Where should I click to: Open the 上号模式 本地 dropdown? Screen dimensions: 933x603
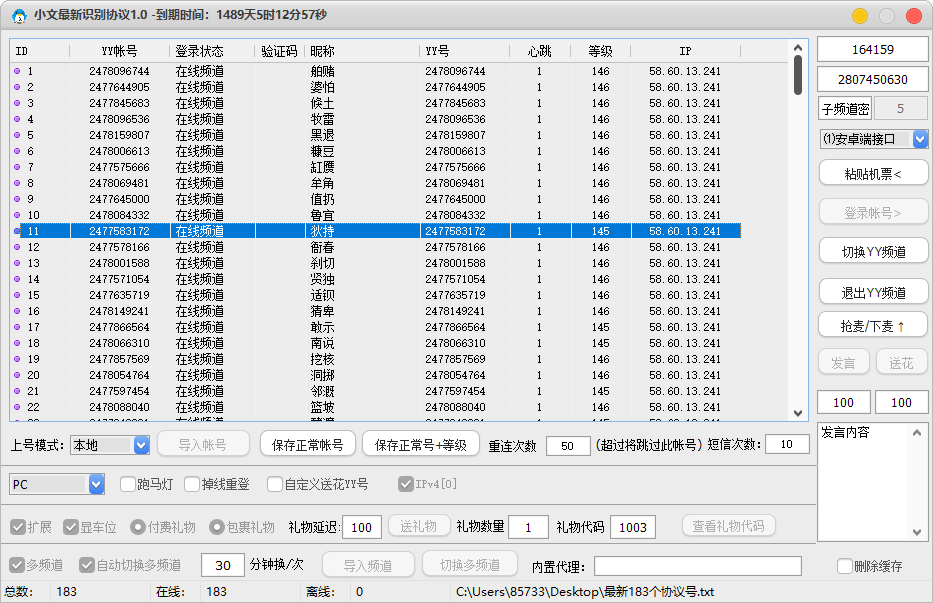(141, 445)
